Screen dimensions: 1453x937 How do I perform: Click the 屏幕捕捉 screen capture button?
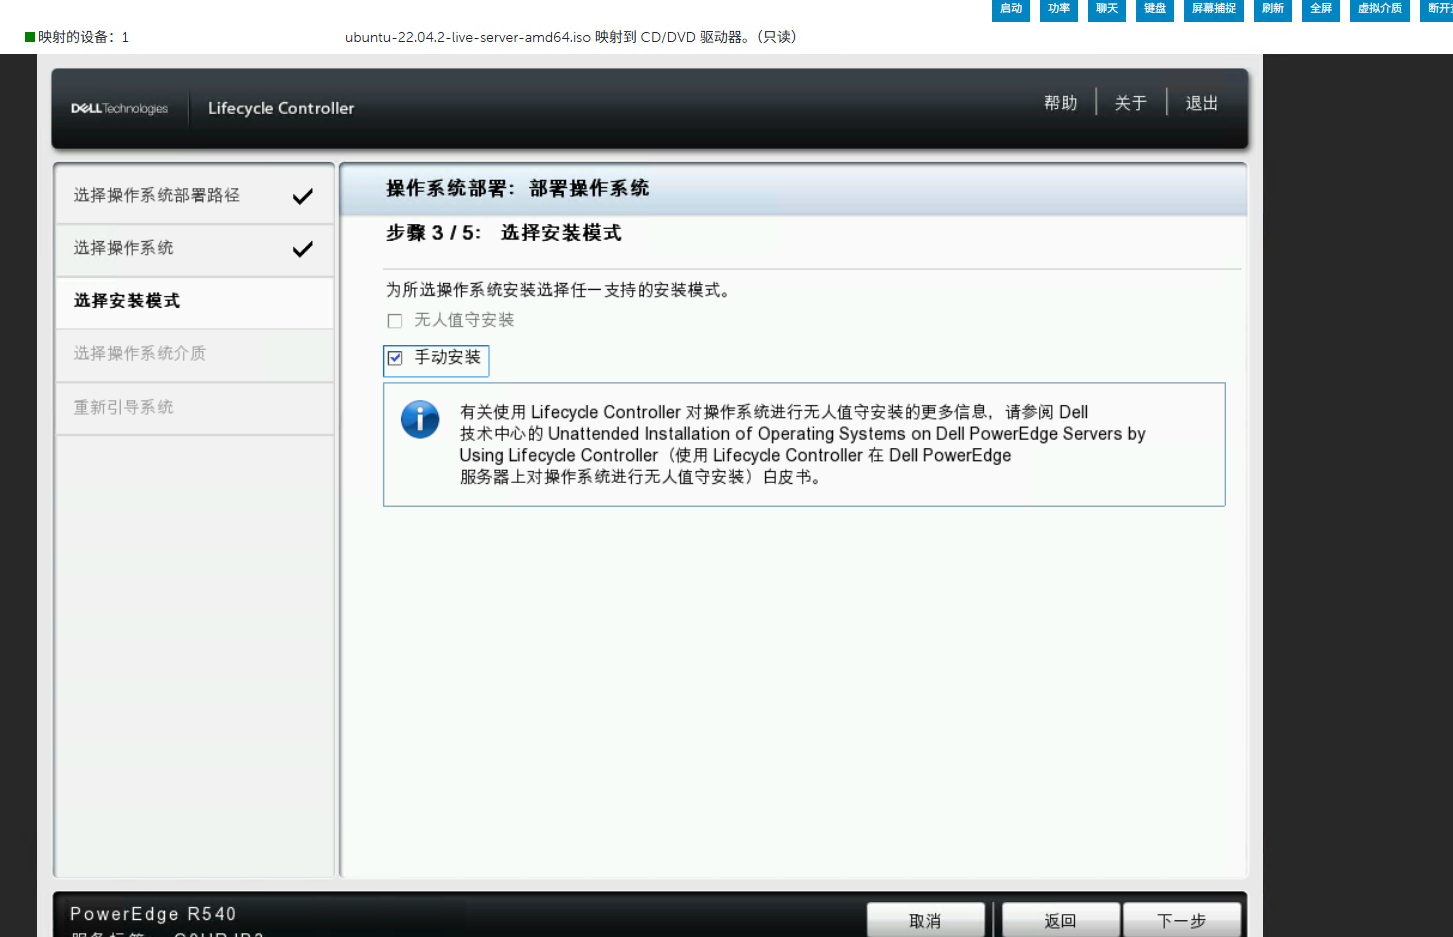click(x=1213, y=9)
